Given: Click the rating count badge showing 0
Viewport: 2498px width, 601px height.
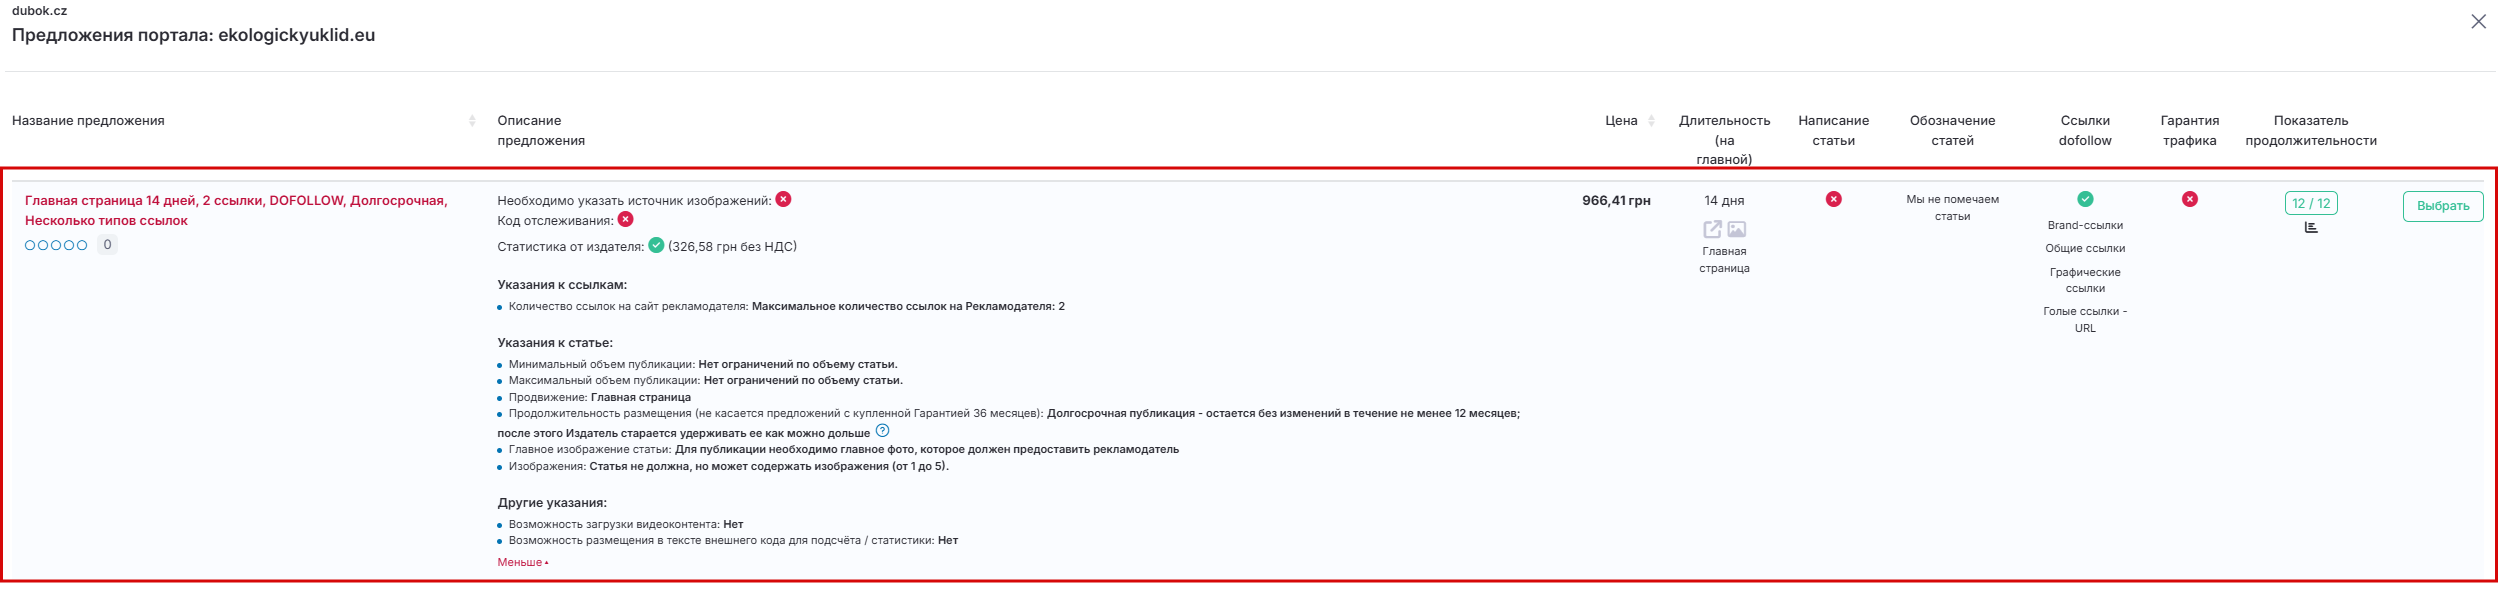Looking at the screenshot, I should pos(107,245).
